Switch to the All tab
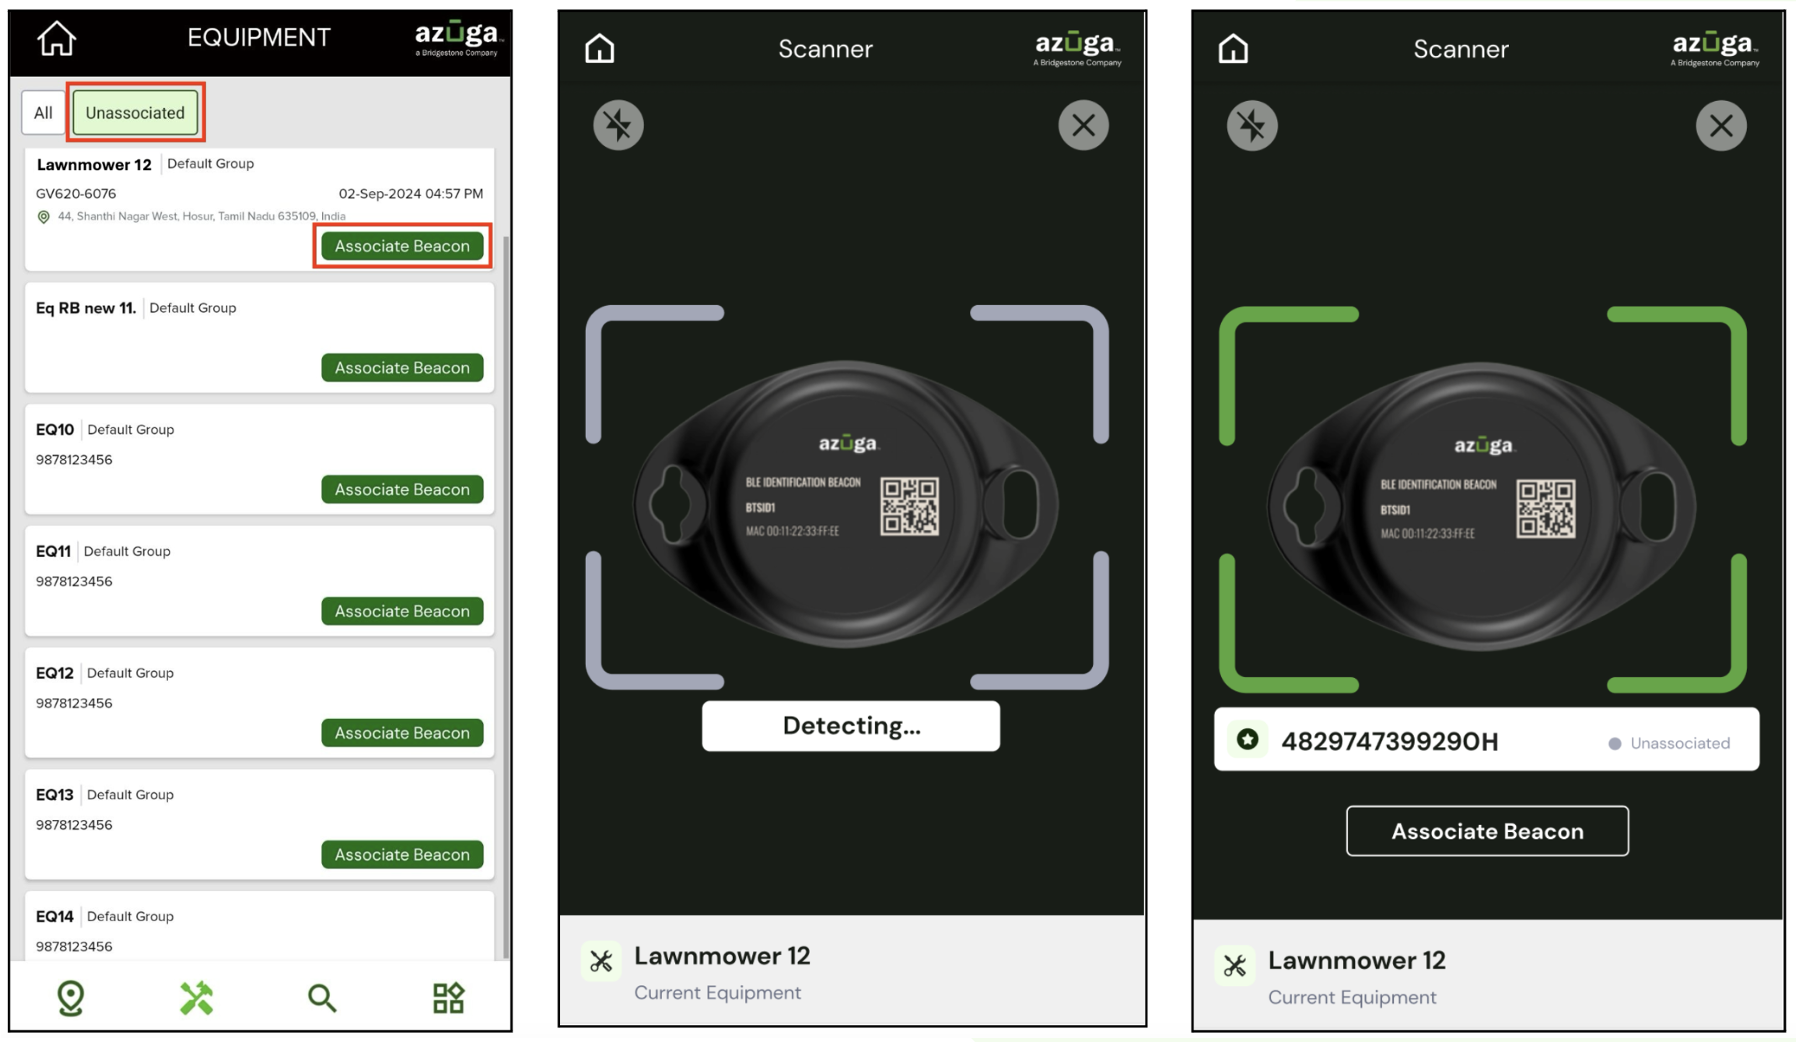This screenshot has width=1796, height=1042. (43, 112)
